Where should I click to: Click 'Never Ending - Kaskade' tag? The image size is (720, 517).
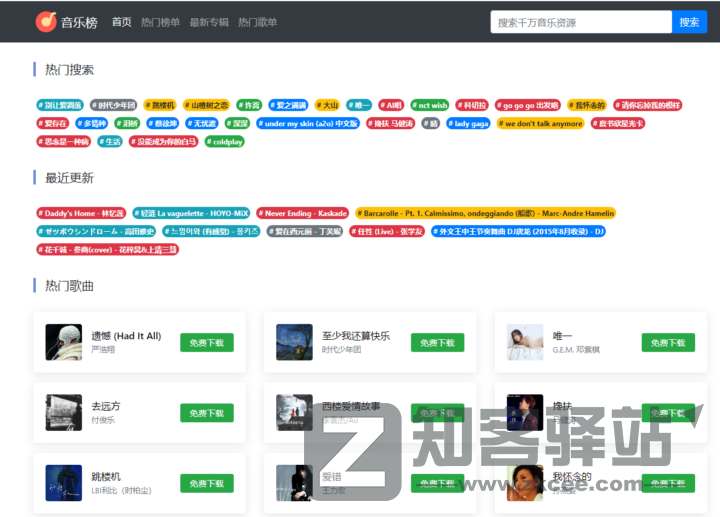[x=303, y=213]
